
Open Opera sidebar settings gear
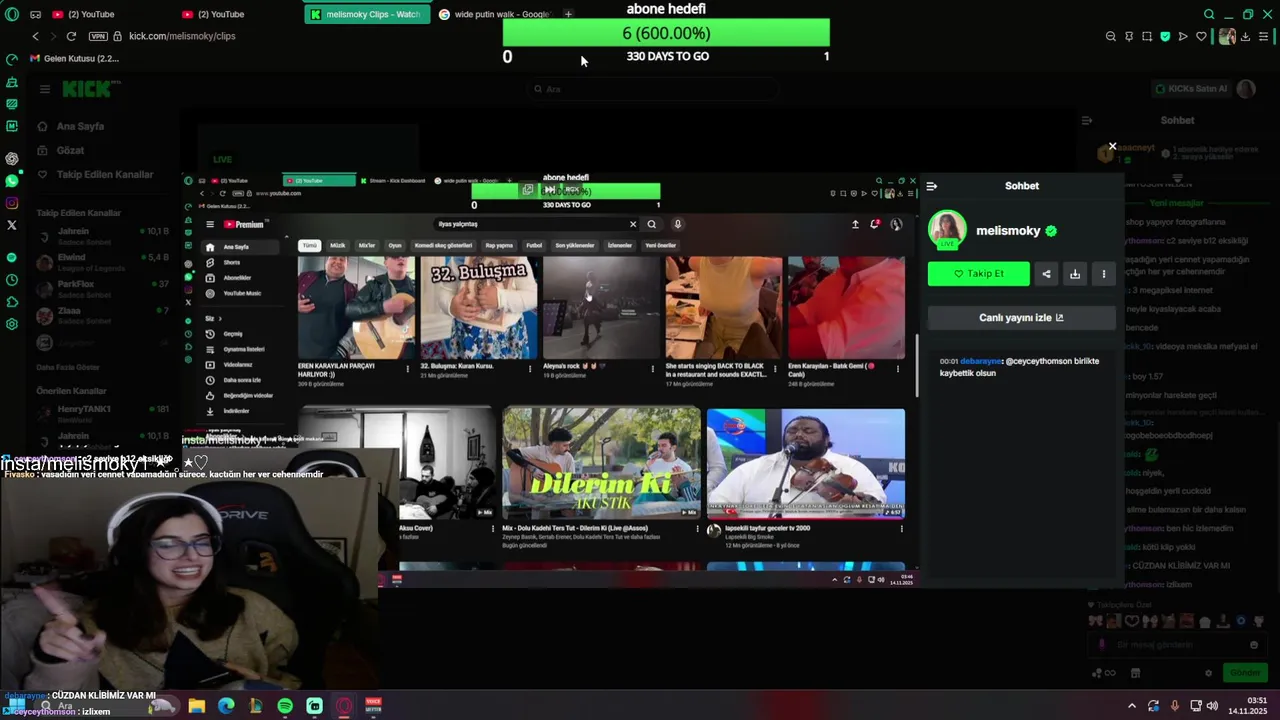[12, 324]
